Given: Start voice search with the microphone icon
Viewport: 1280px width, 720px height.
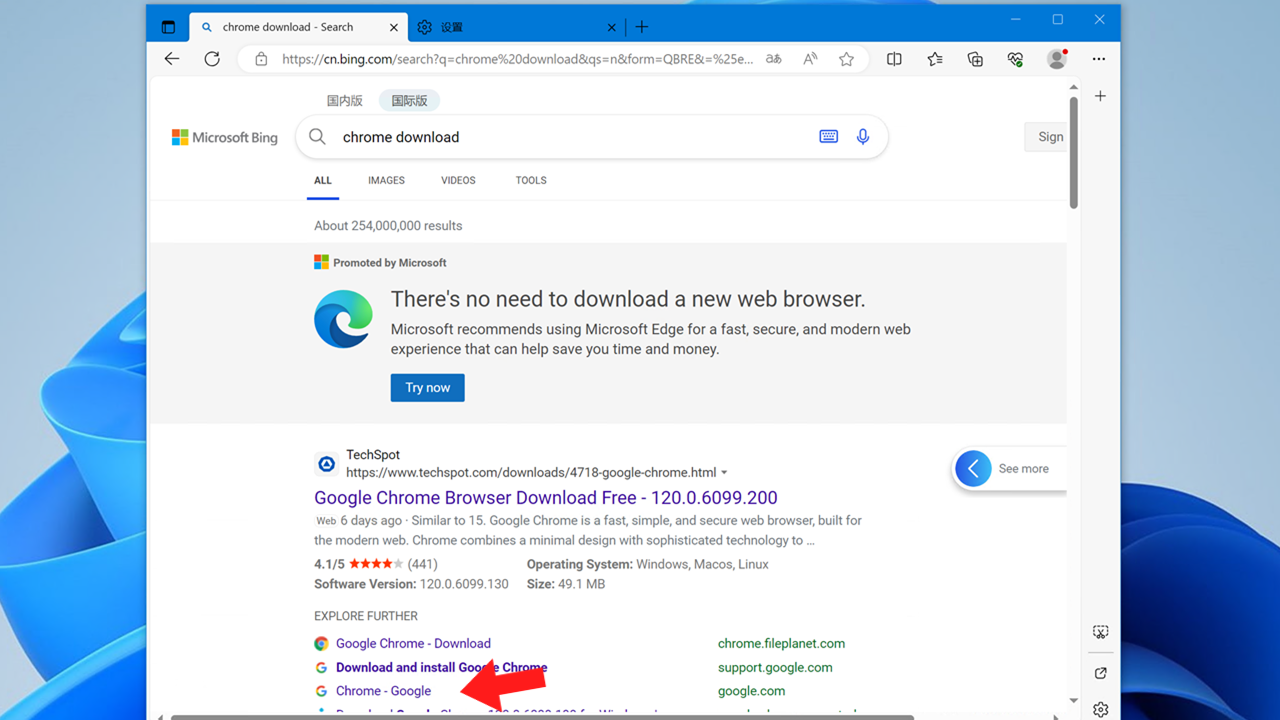Looking at the screenshot, I should (863, 137).
